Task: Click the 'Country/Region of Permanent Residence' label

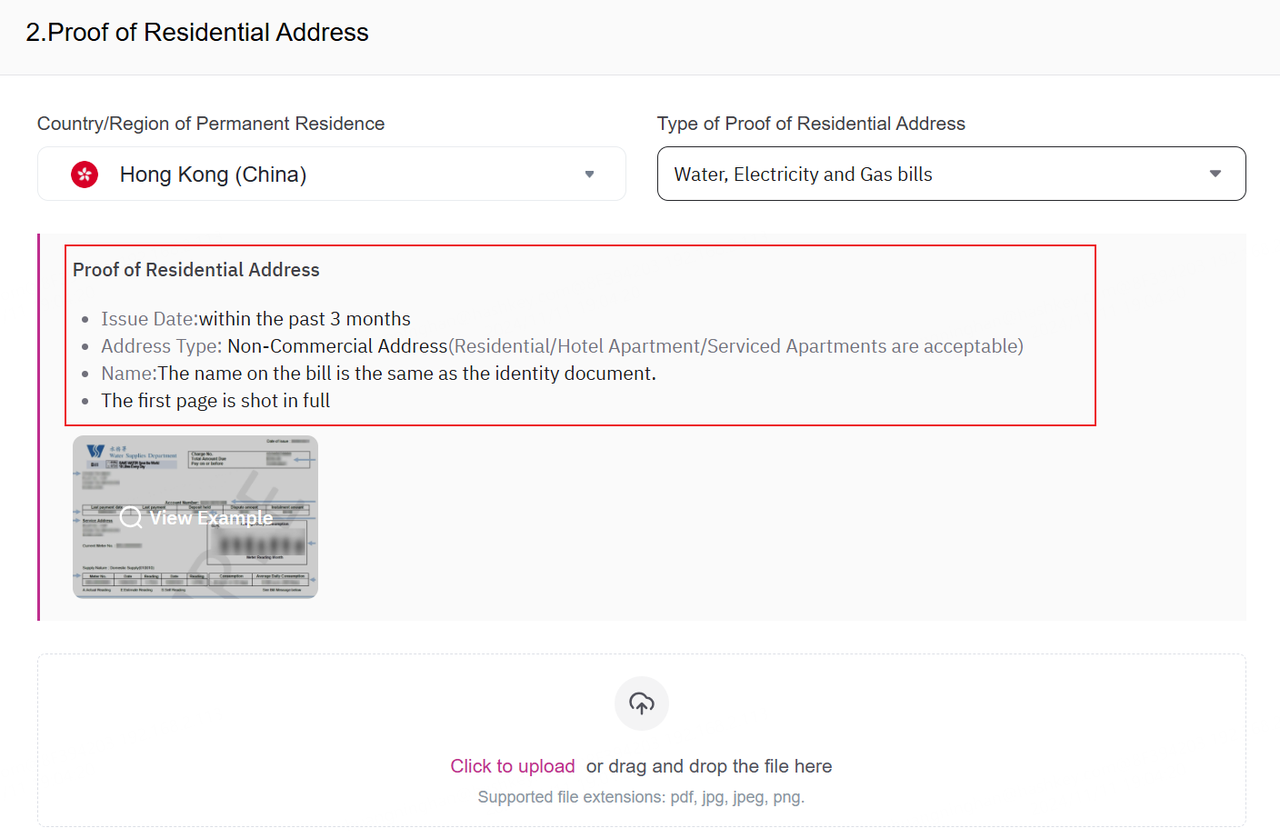Action: click(211, 124)
